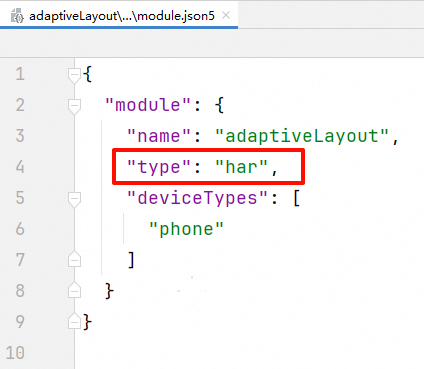Click the fold end marker on line 9

[74, 321]
